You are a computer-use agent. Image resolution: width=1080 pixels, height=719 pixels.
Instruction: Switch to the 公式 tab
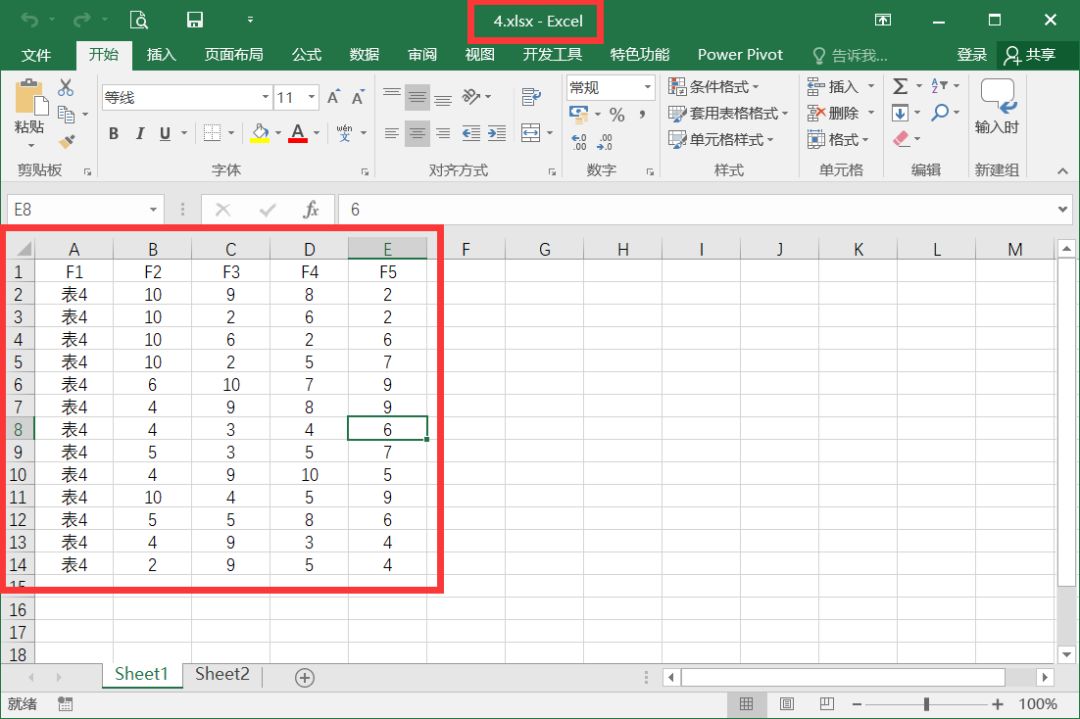click(307, 55)
